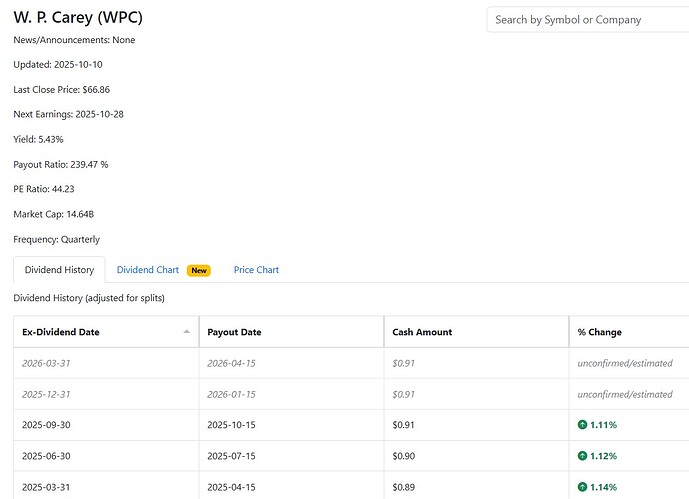Image resolution: width=689 pixels, height=499 pixels.
Task: Sort by the % Change column header
Action: pyautogui.click(x=599, y=332)
